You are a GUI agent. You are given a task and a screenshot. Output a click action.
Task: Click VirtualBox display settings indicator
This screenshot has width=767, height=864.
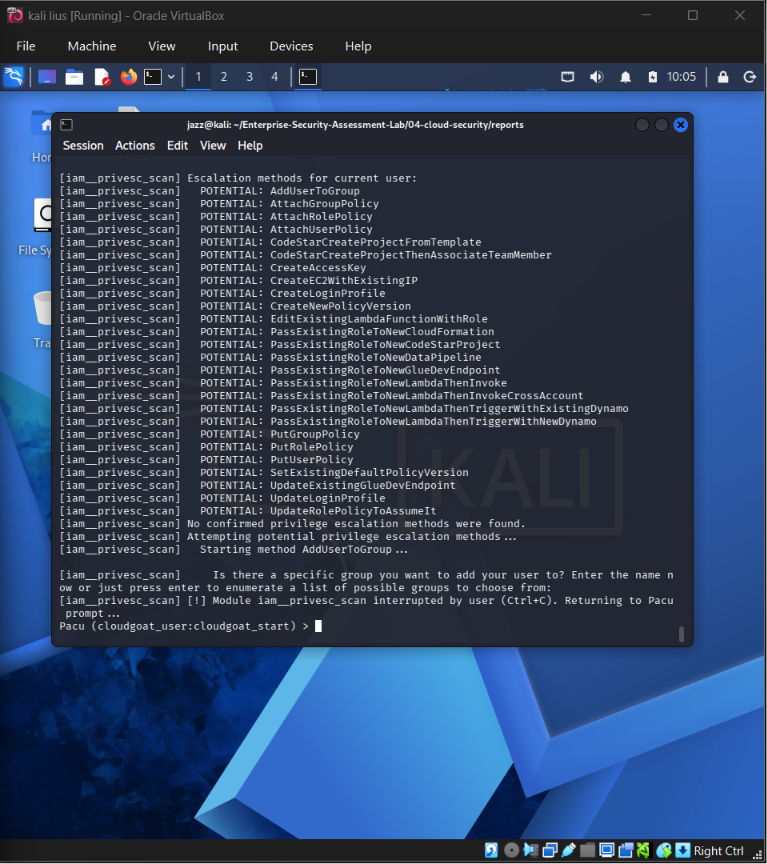click(607, 850)
